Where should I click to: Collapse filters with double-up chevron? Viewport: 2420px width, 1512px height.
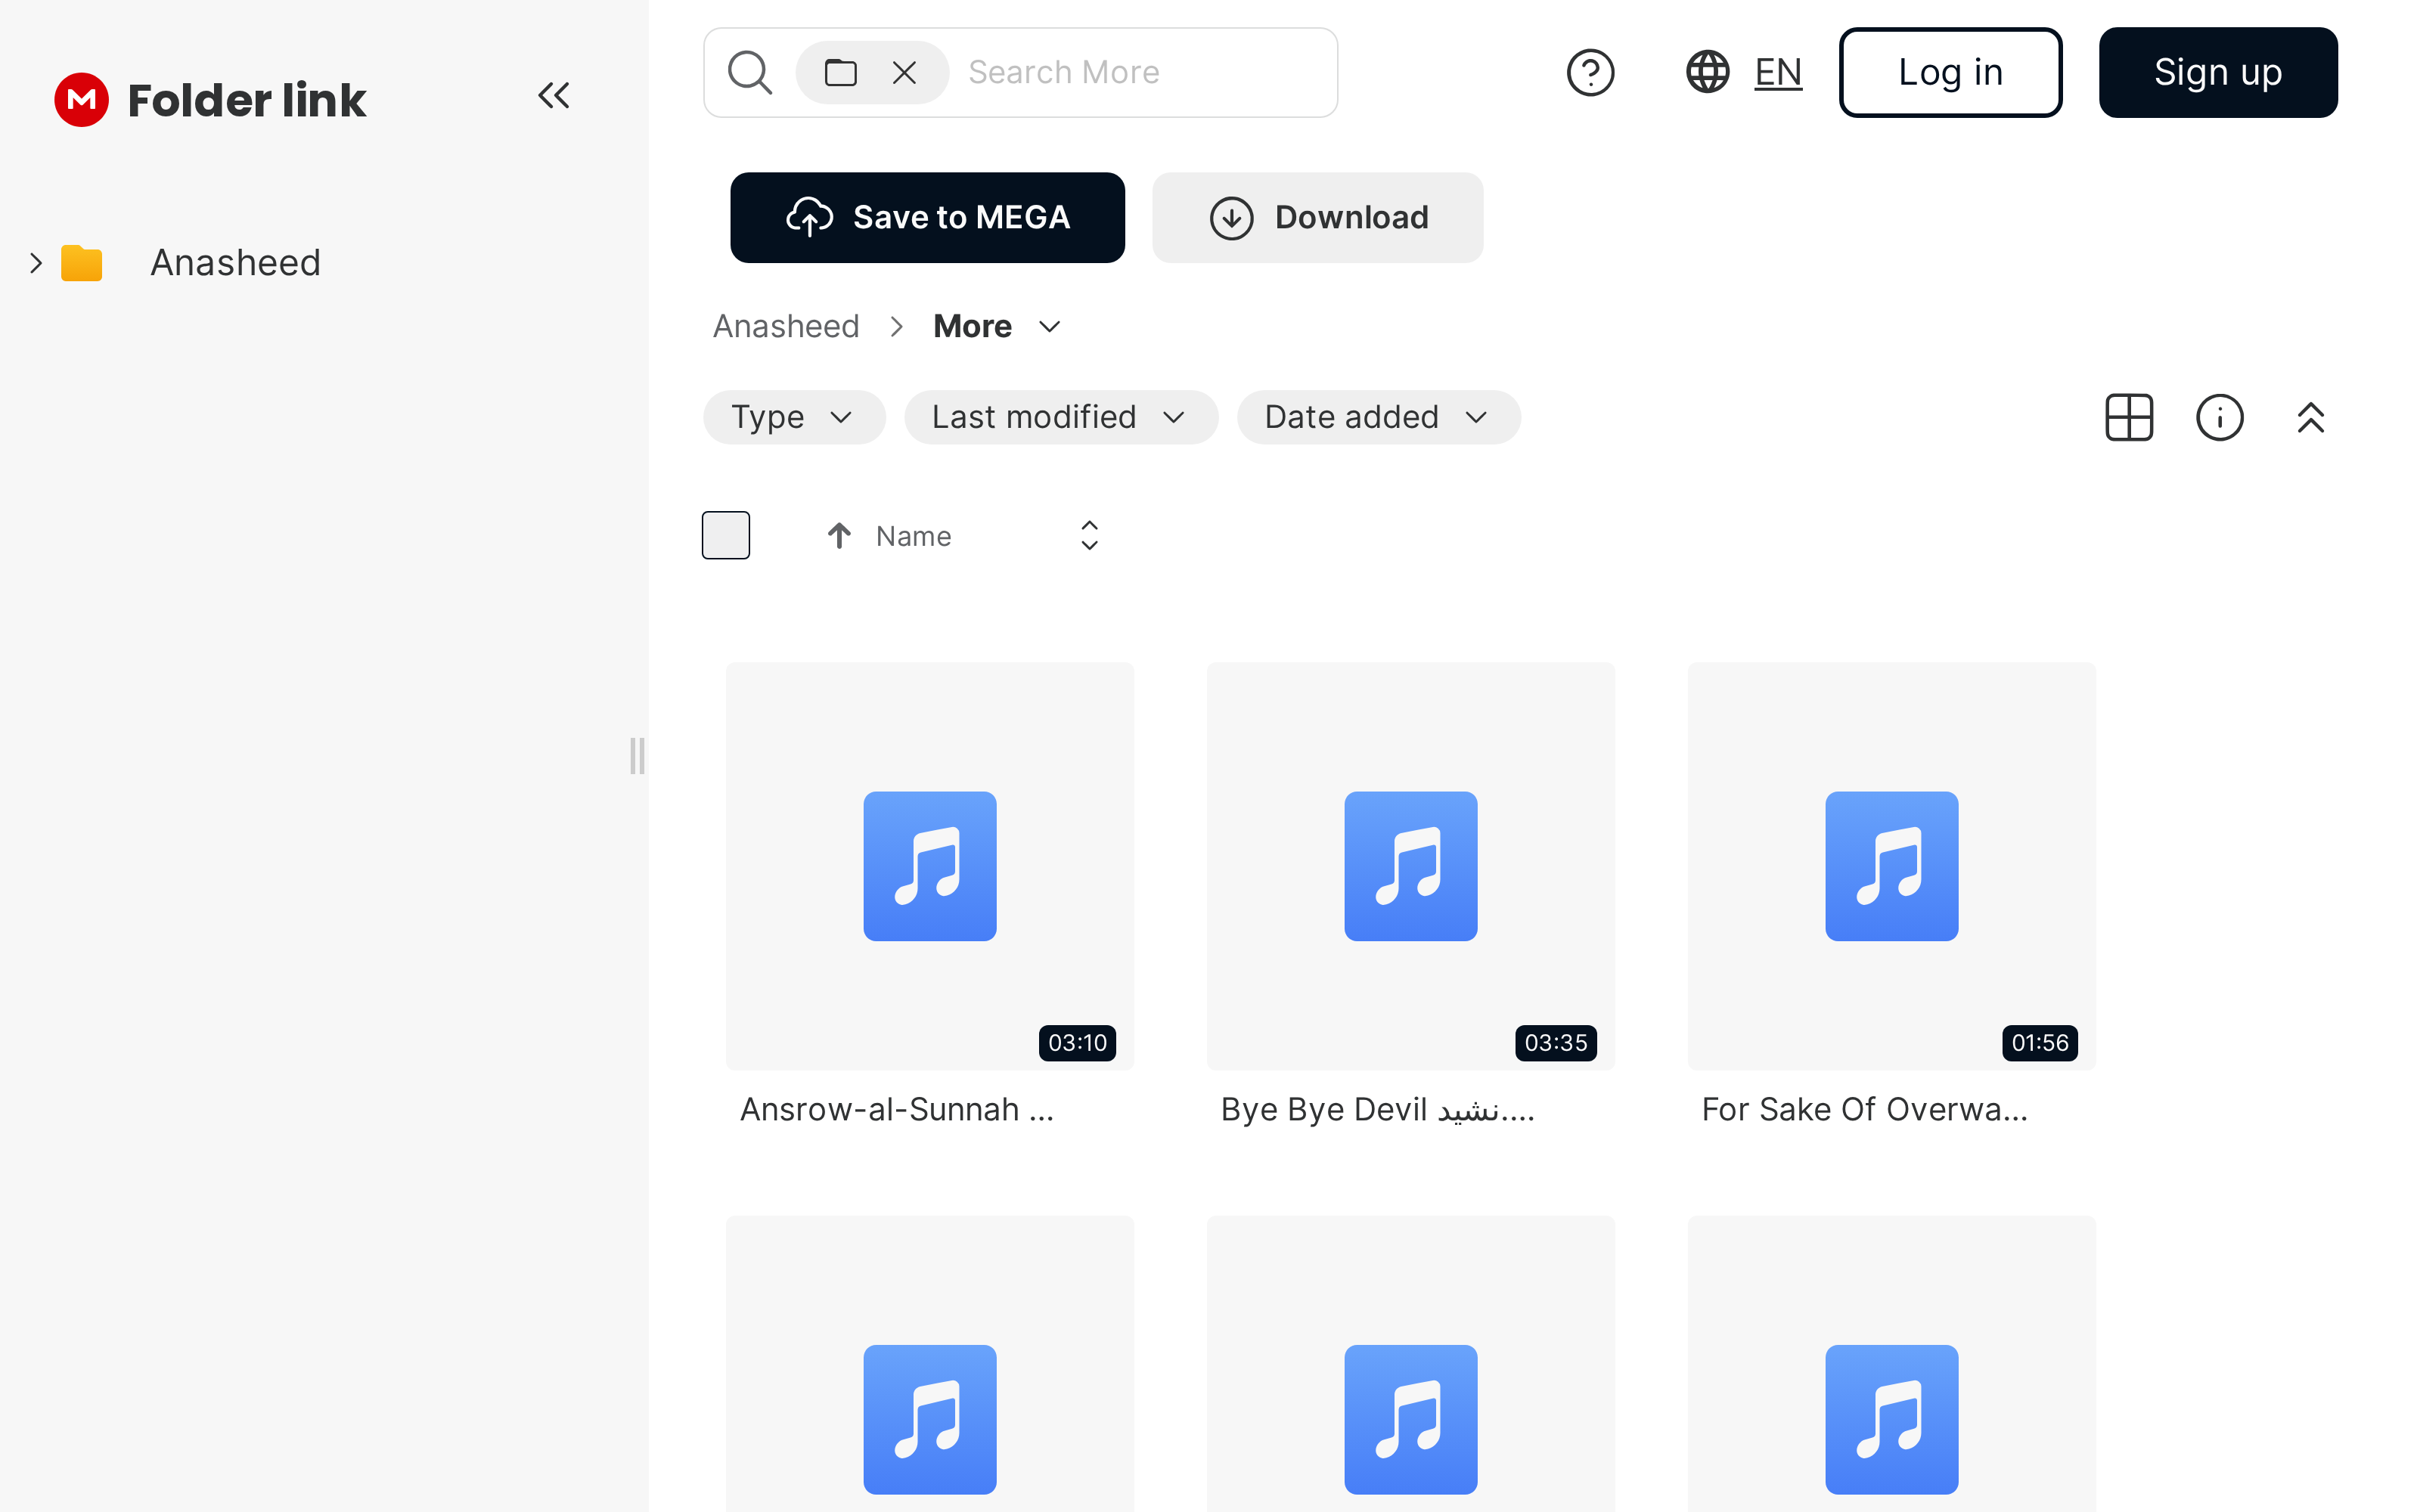[2310, 417]
